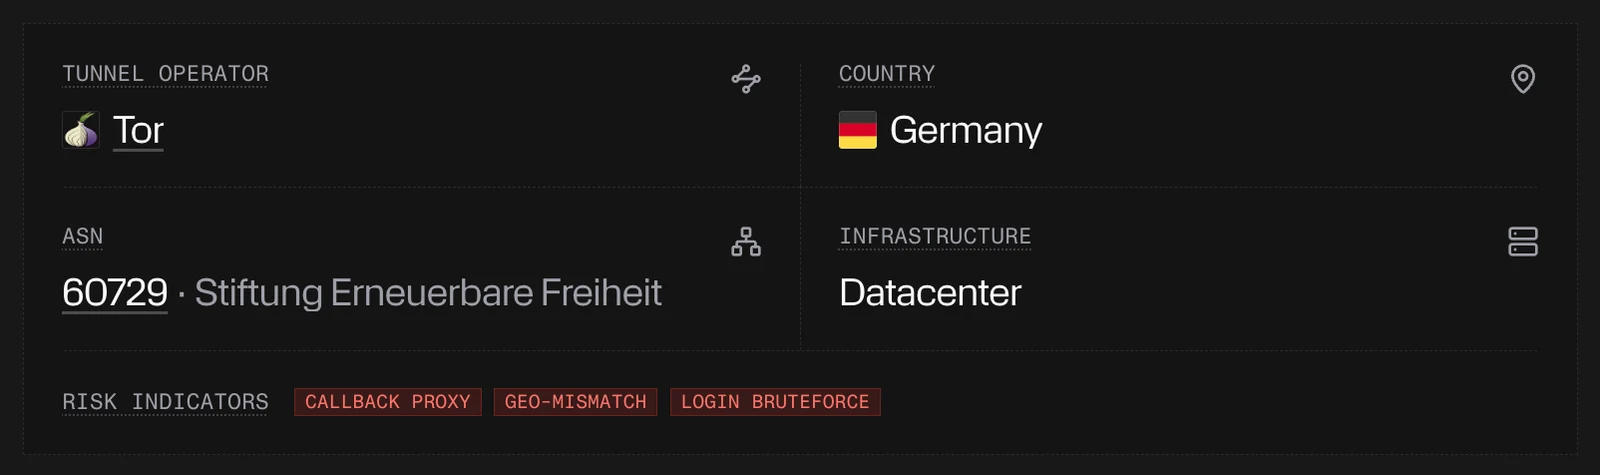Viewport: 1600px width, 475px height.
Task: Click the Tor onion logo
Action: pos(81,130)
